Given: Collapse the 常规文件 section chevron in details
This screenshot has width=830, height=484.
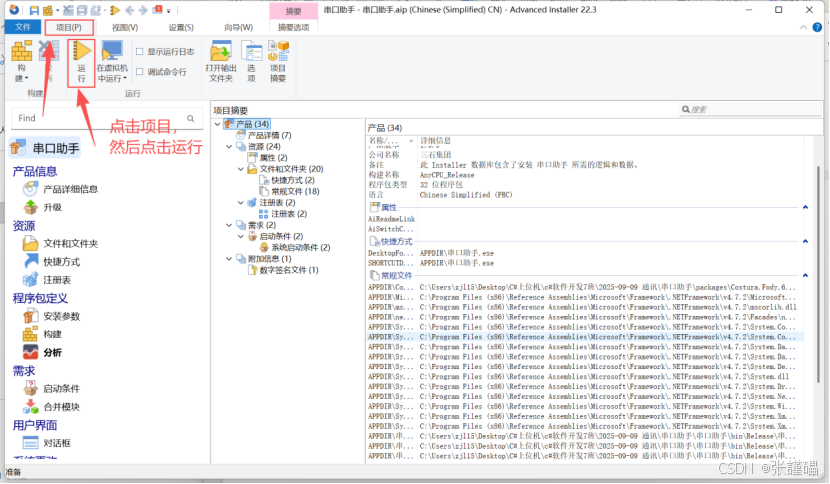Looking at the screenshot, I should pos(805,275).
